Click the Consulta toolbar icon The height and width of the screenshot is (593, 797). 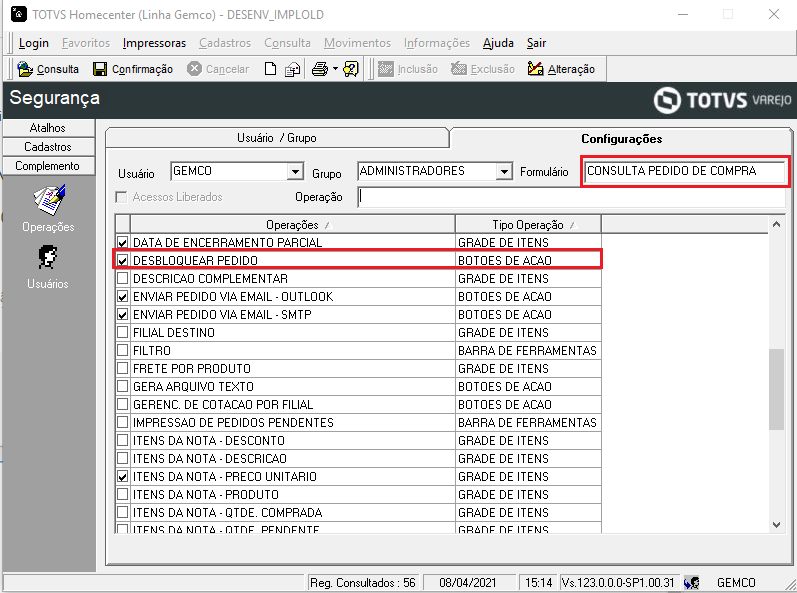point(25,69)
